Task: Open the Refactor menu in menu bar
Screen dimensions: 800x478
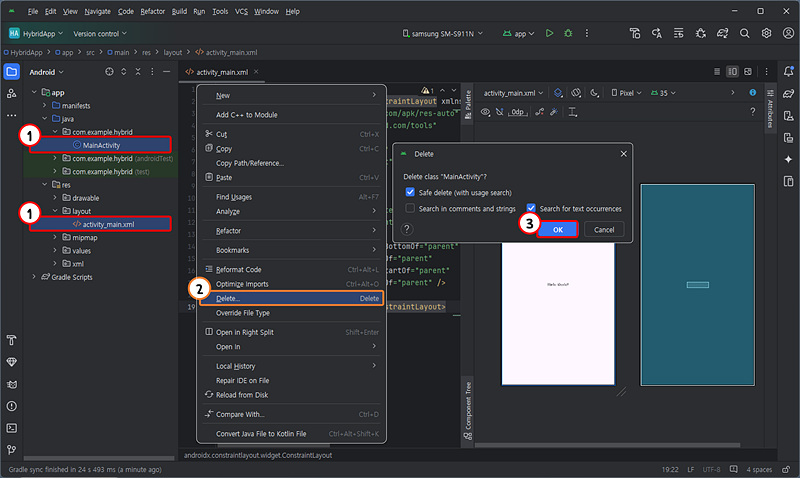Action: coord(153,11)
